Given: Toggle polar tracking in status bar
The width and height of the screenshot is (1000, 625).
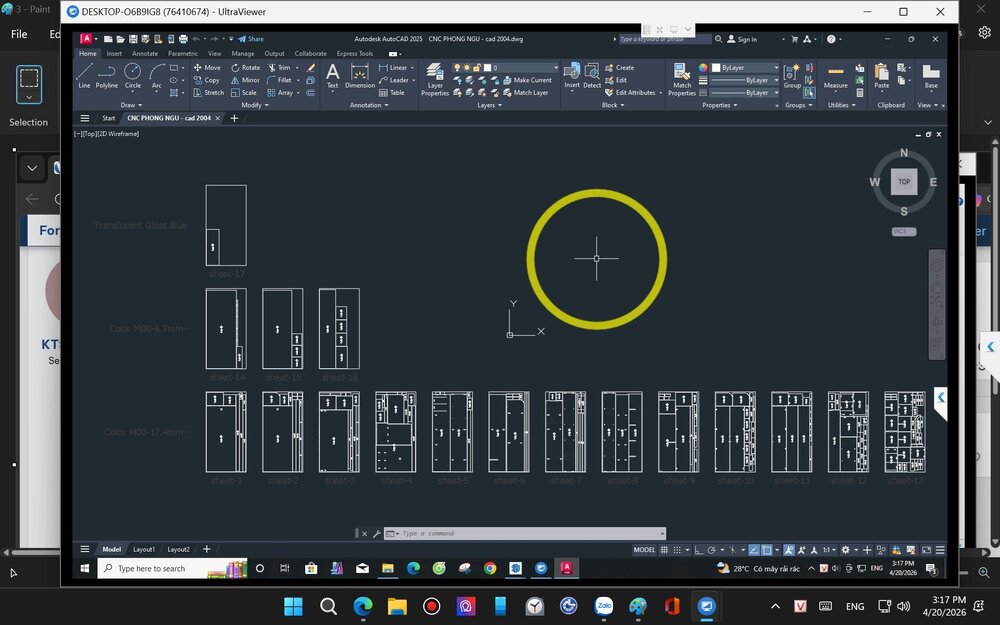Looking at the screenshot, I should point(712,549).
